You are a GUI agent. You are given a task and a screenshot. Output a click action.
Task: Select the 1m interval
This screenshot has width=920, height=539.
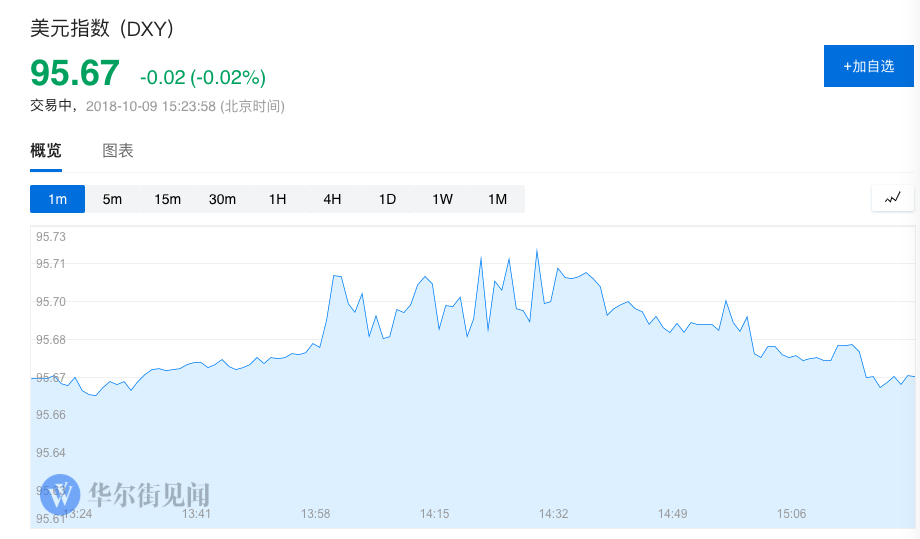pos(57,199)
